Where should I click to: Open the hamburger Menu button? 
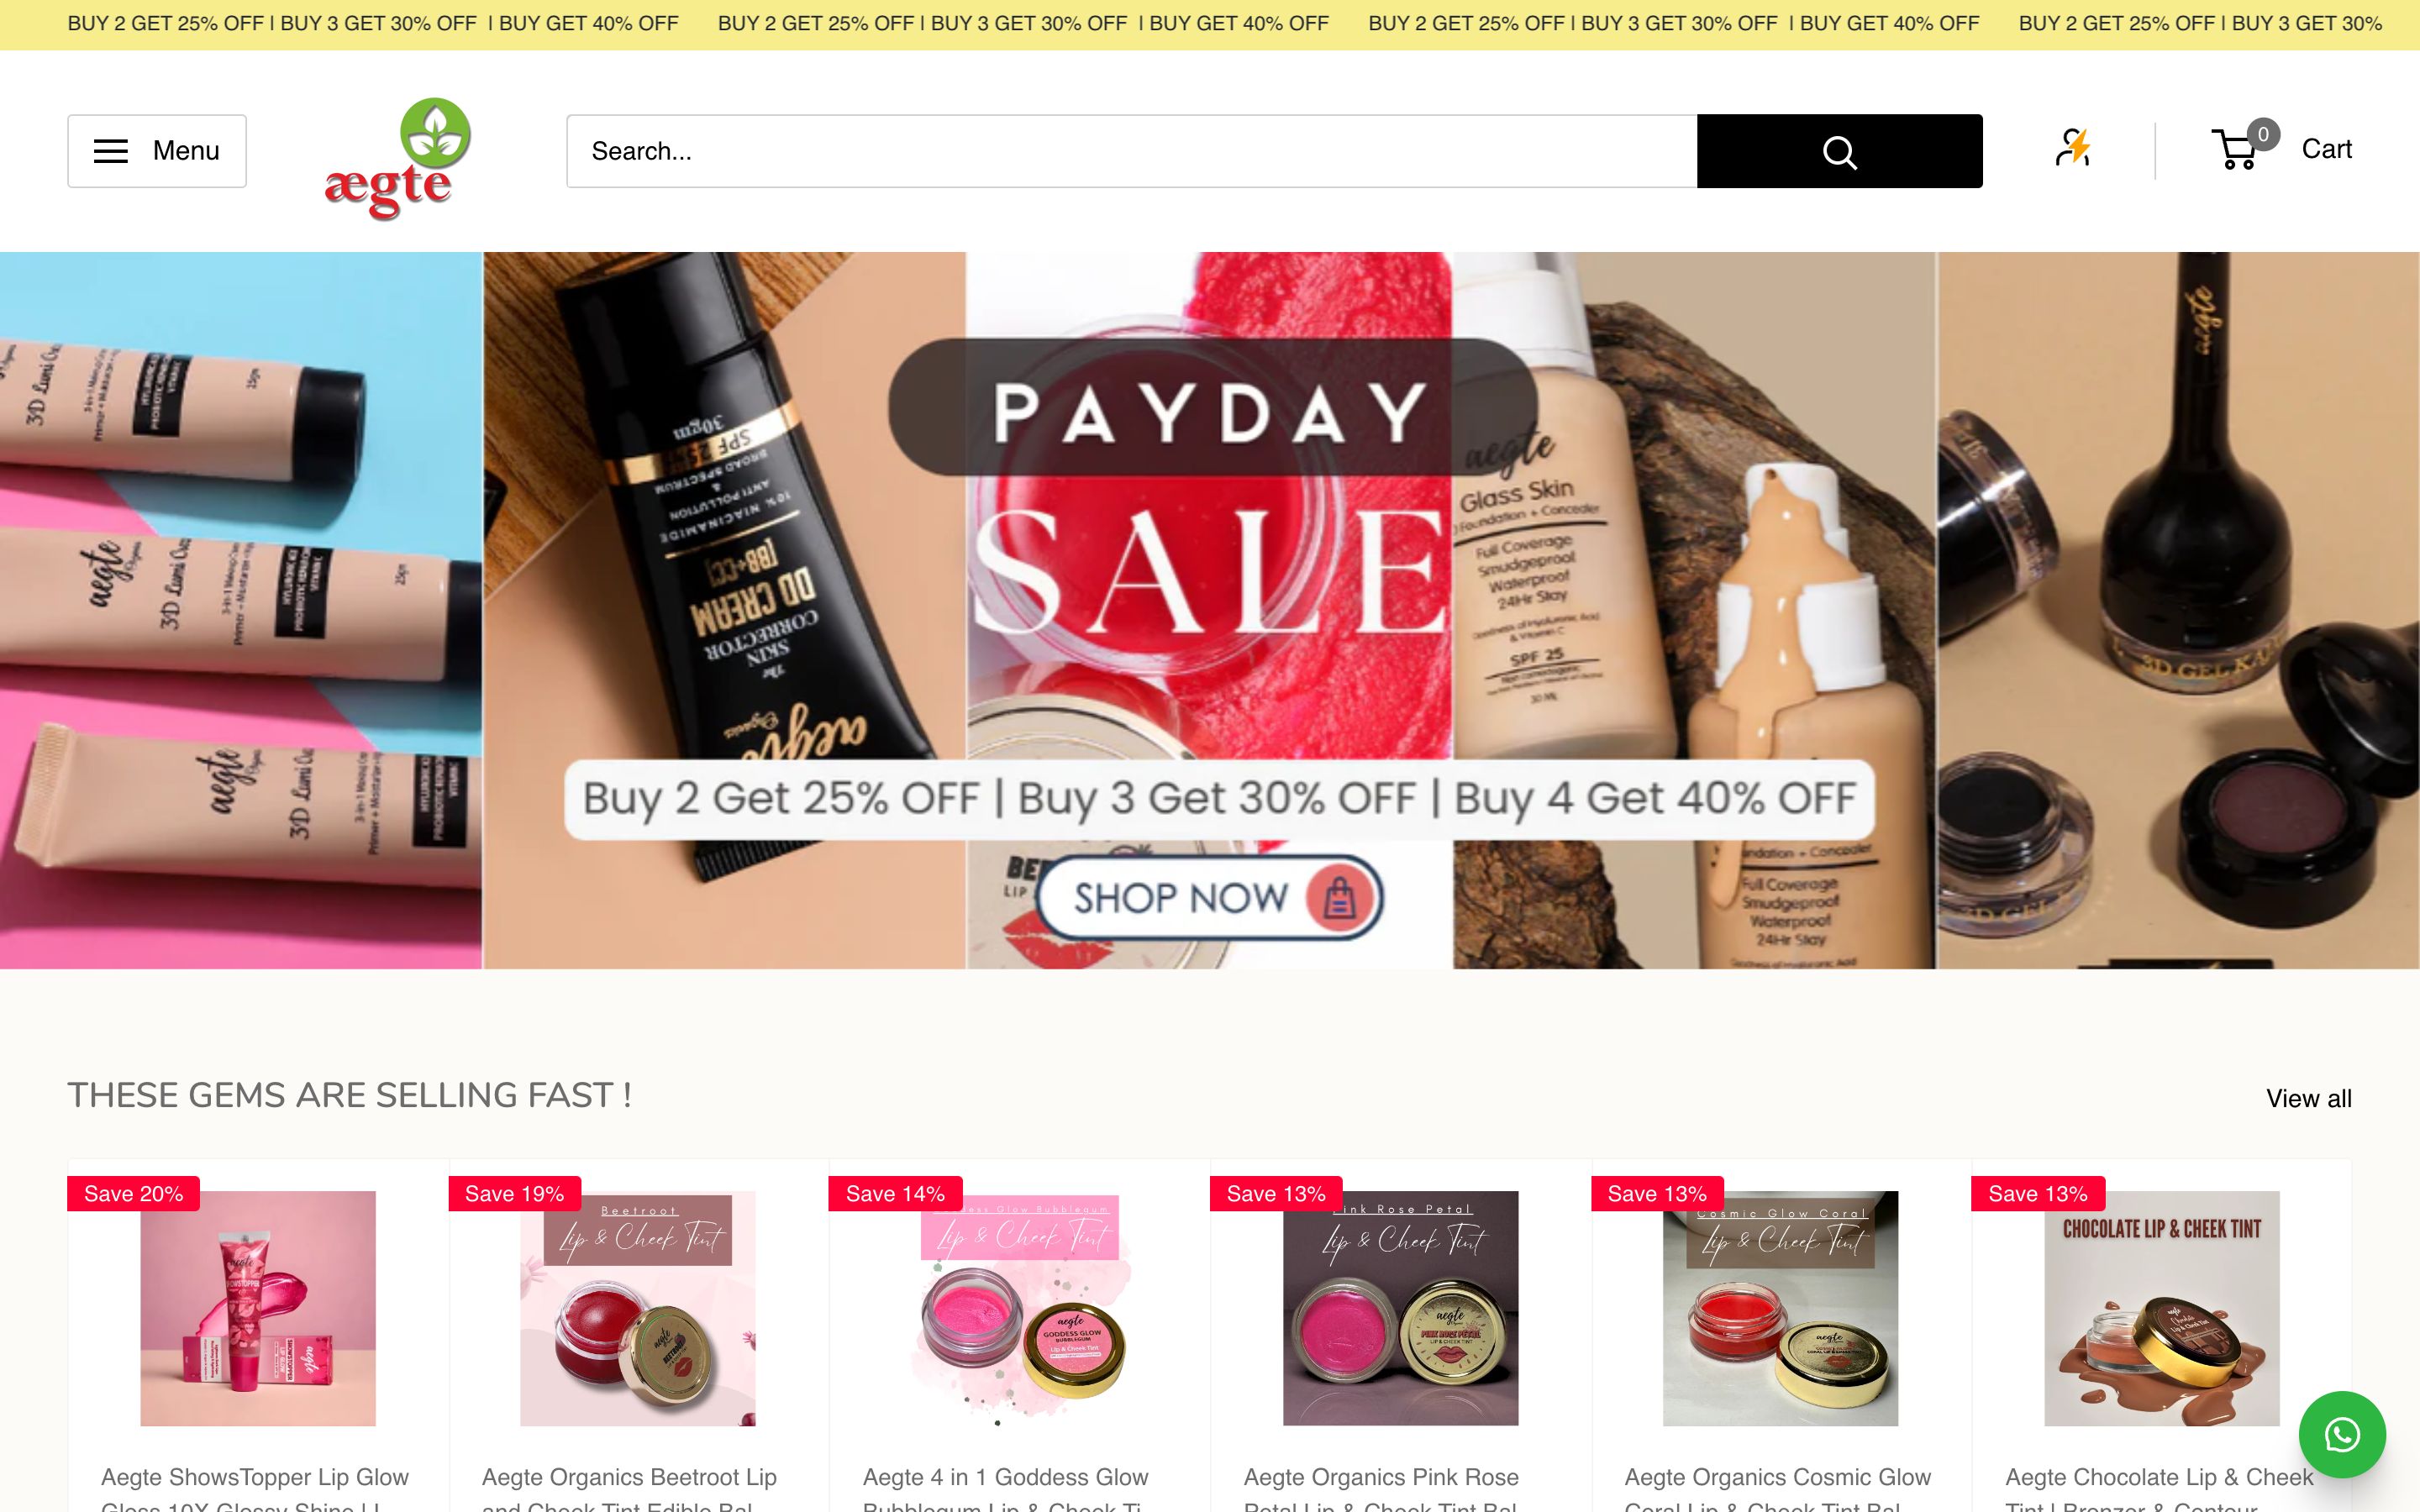point(157,151)
